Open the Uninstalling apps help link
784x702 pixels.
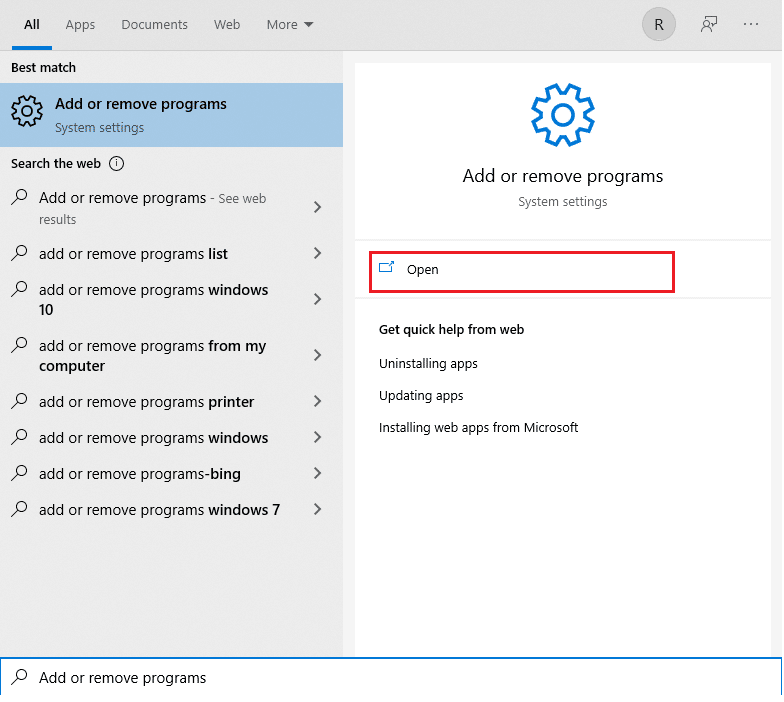[x=428, y=364]
